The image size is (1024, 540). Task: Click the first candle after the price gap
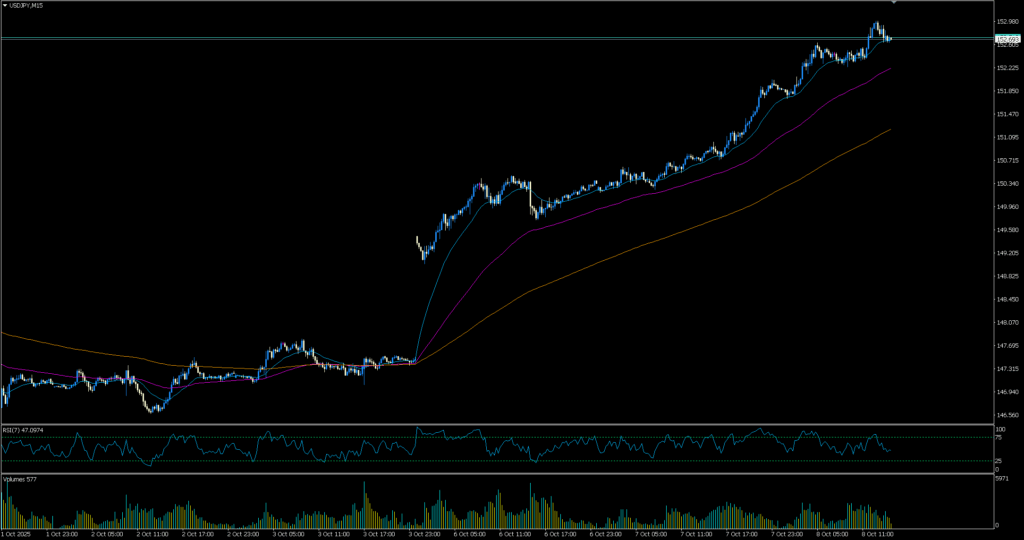[x=417, y=239]
